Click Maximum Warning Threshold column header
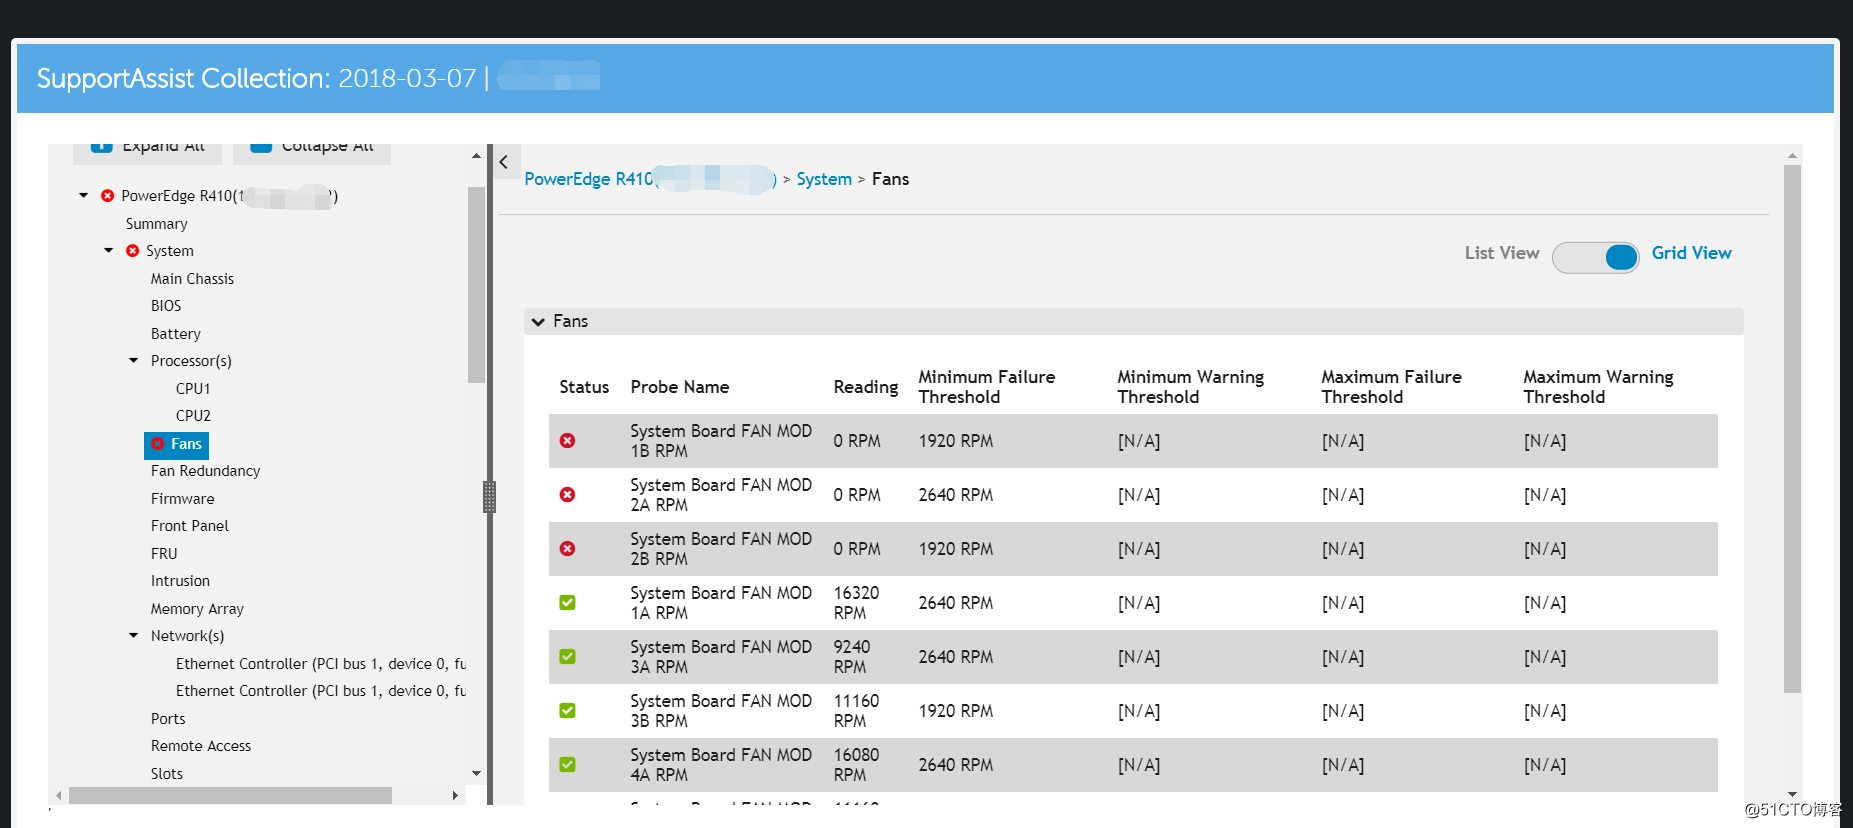 pyautogui.click(x=1598, y=387)
